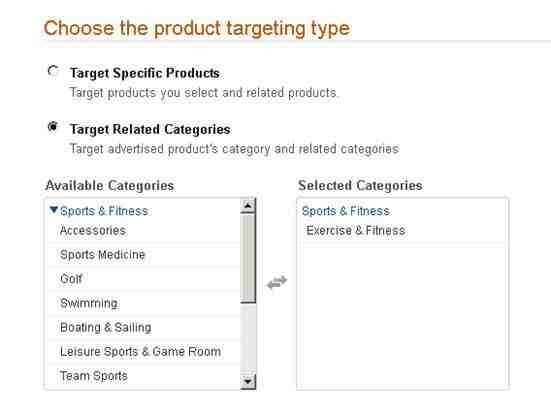551x411 pixels.
Task: Choose Accessories from Available Categories
Action: click(143, 231)
